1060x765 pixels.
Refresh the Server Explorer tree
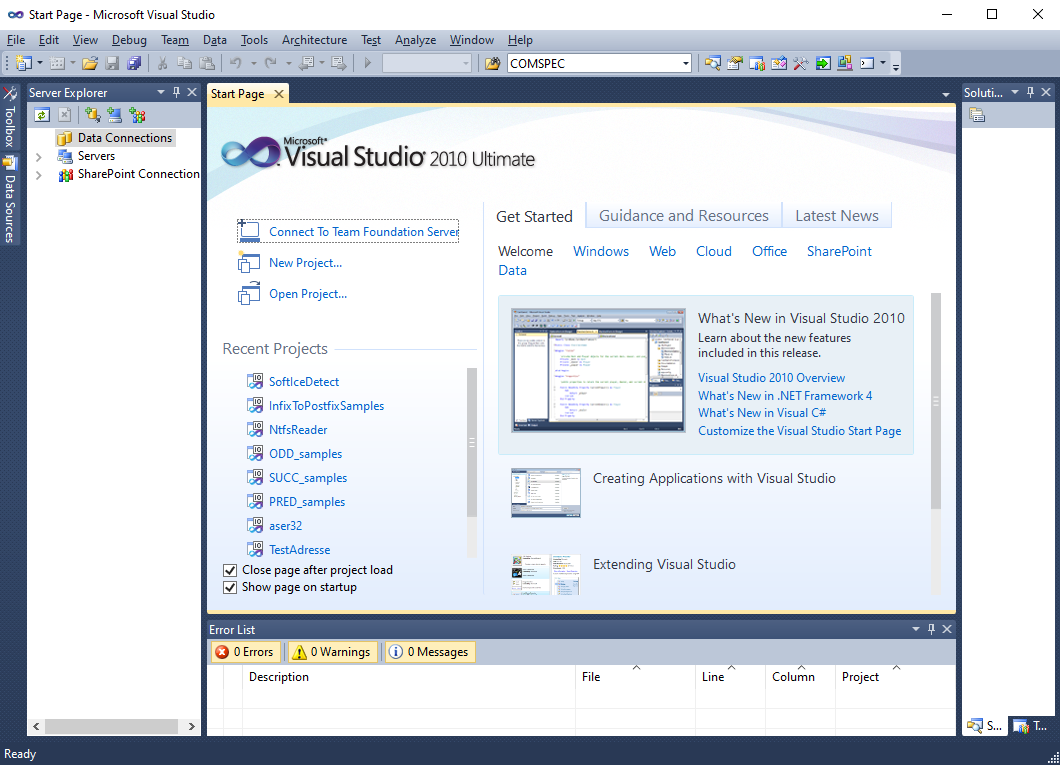tap(42, 115)
